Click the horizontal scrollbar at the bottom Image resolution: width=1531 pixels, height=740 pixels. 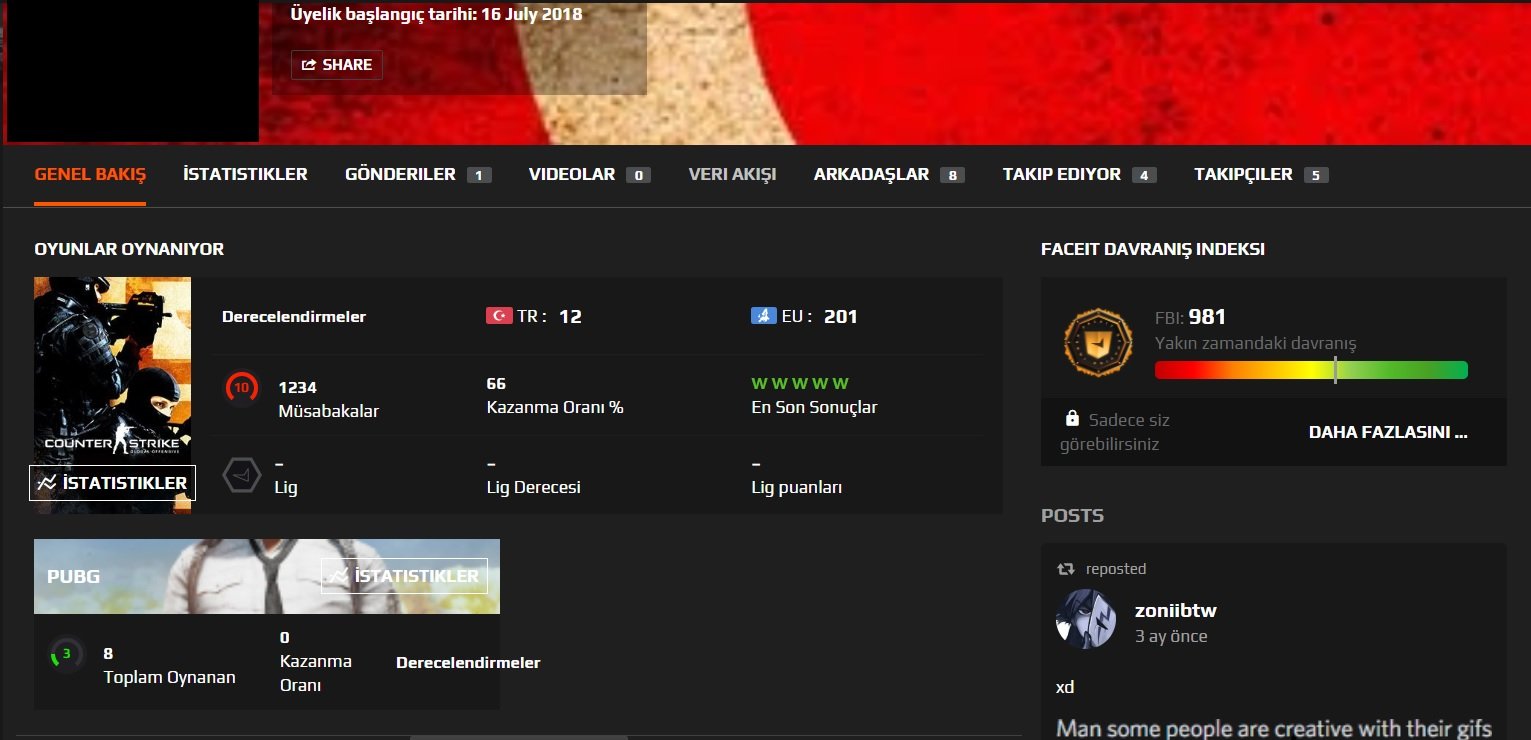[x=519, y=737]
